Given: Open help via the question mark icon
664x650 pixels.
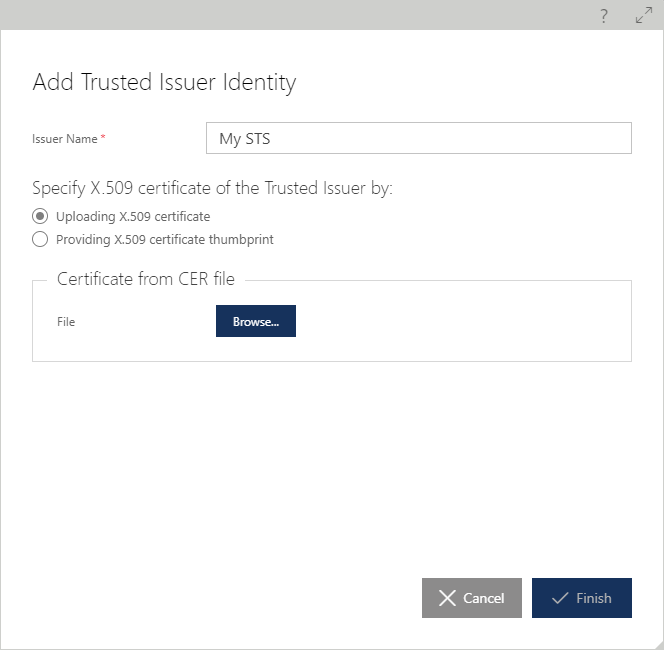Looking at the screenshot, I should coord(604,16).
